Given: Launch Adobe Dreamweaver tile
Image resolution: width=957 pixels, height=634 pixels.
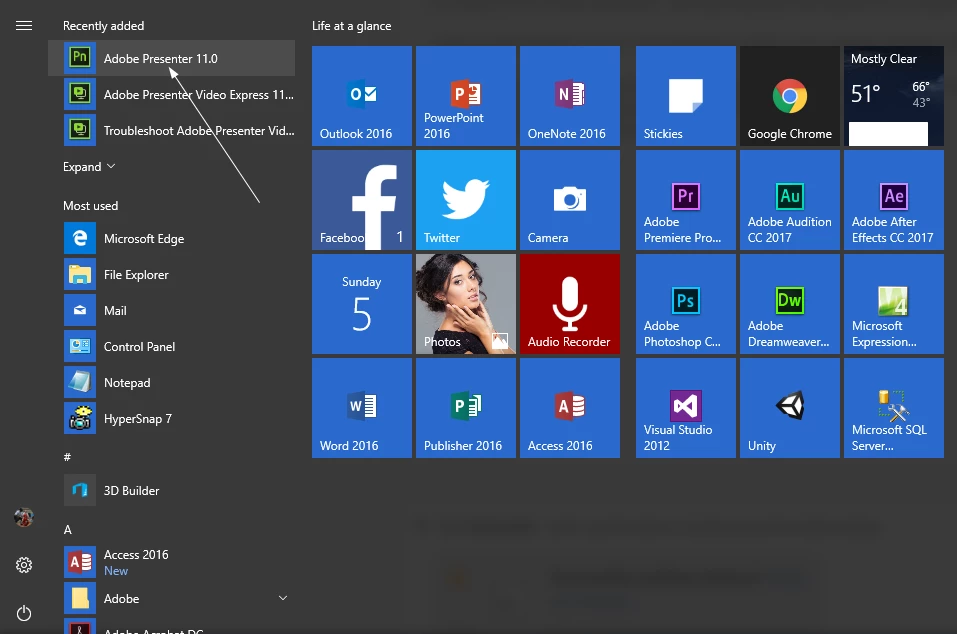Looking at the screenshot, I should 790,304.
